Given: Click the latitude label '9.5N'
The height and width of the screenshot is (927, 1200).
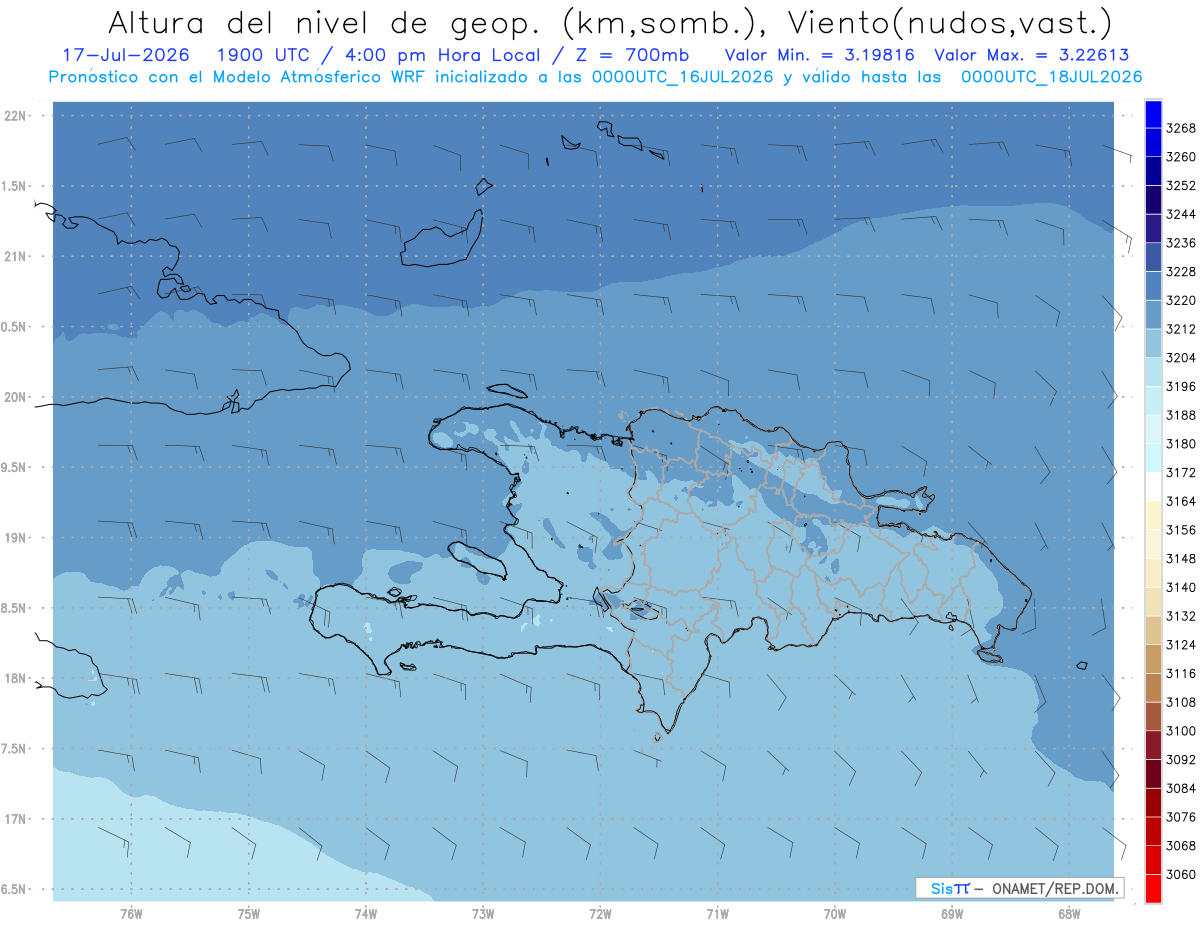Looking at the screenshot, I should [14, 468].
